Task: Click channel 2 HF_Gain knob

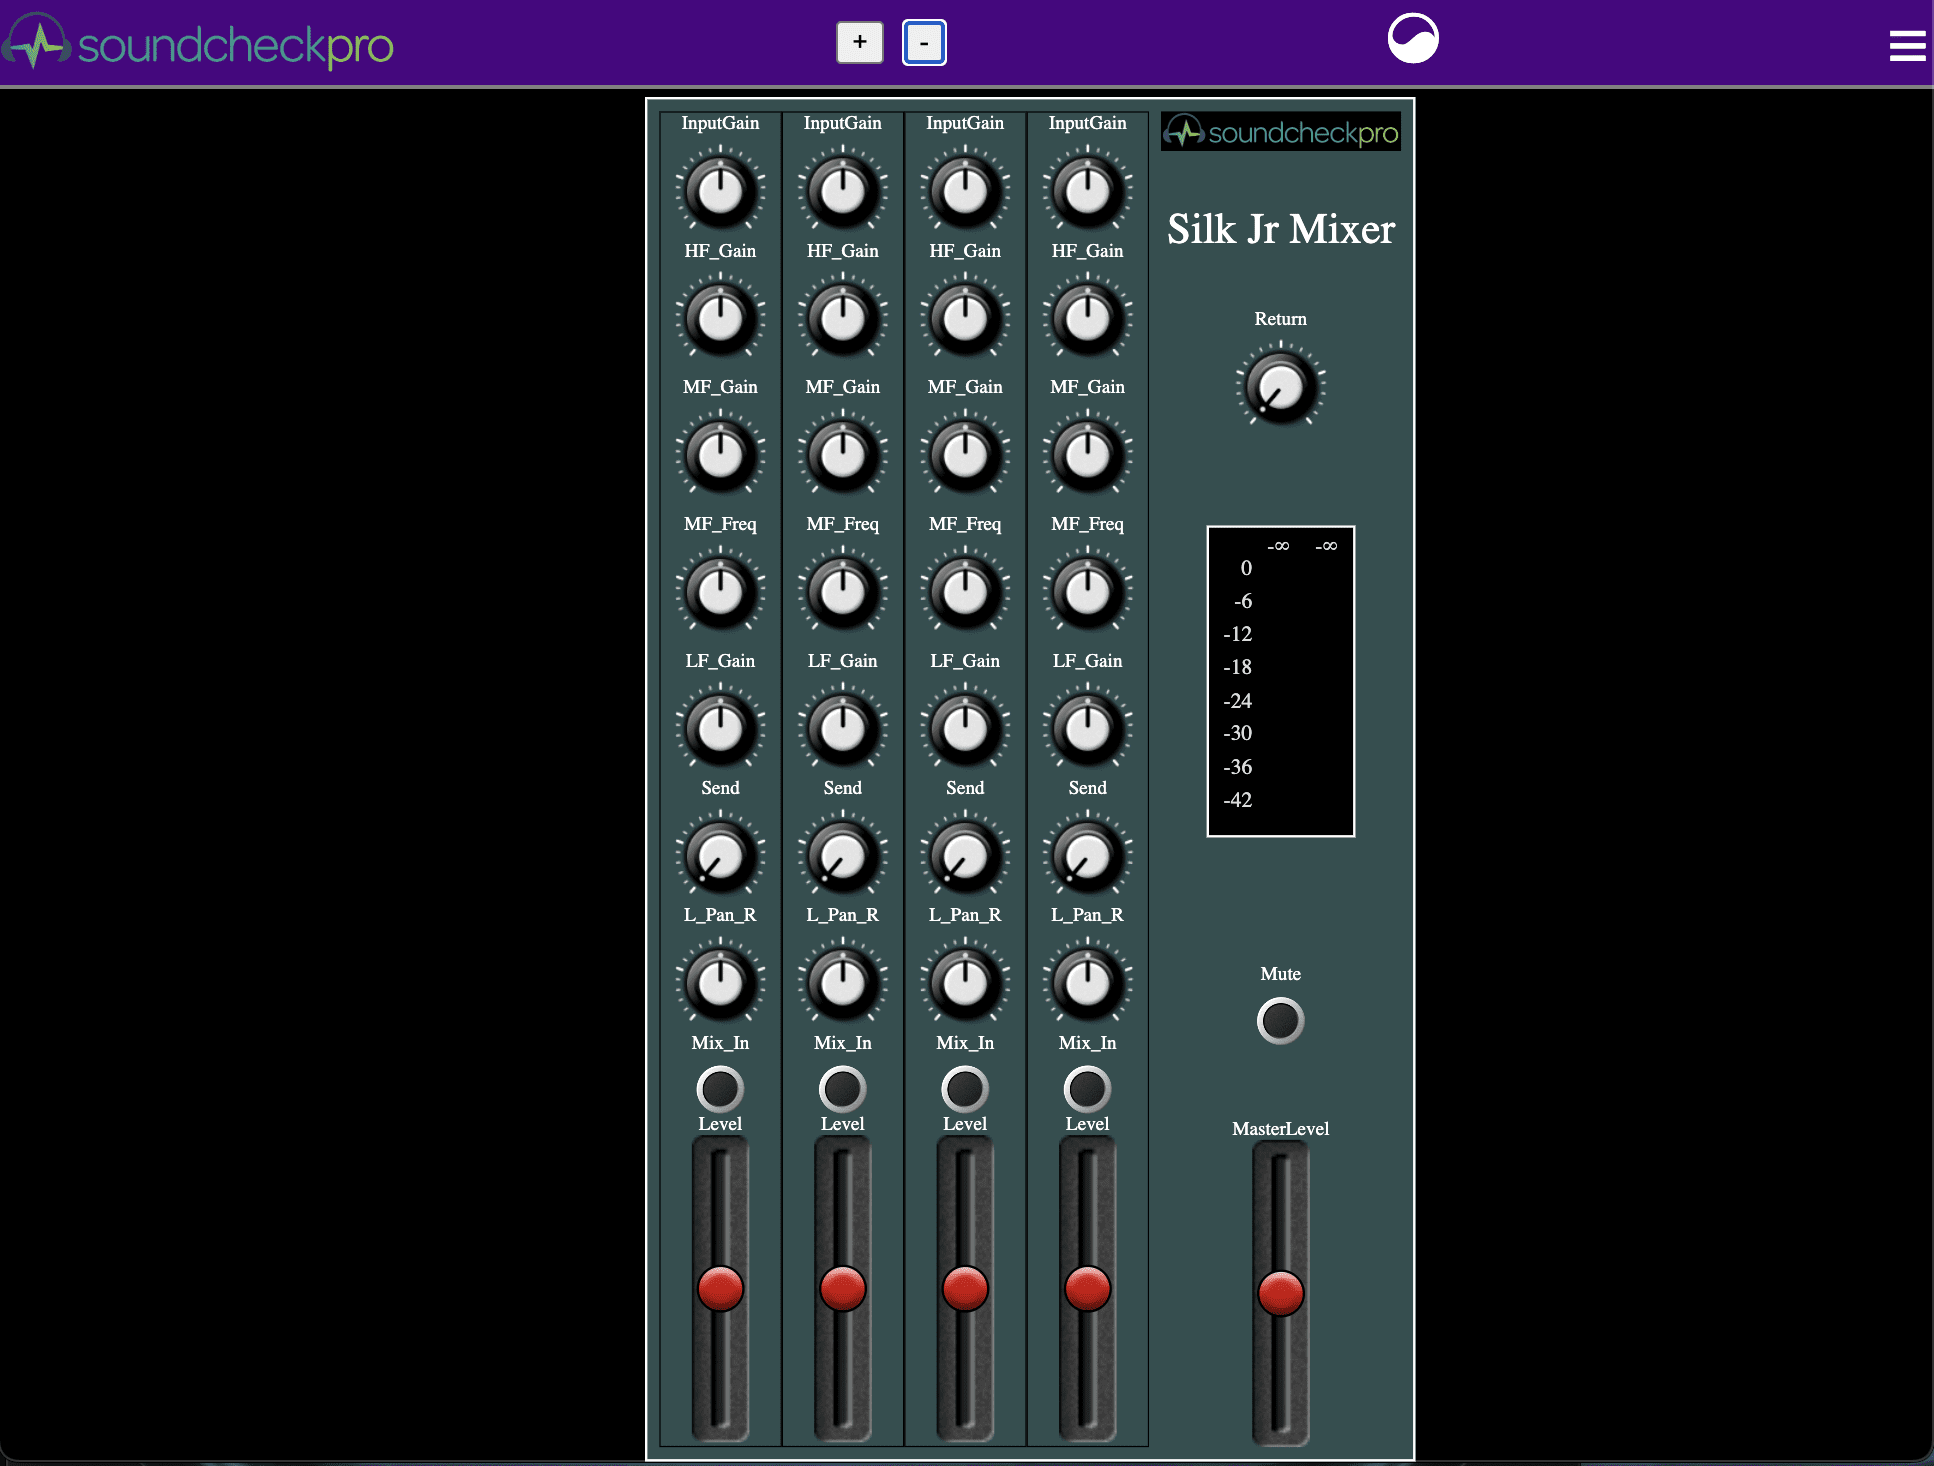Action: click(843, 318)
